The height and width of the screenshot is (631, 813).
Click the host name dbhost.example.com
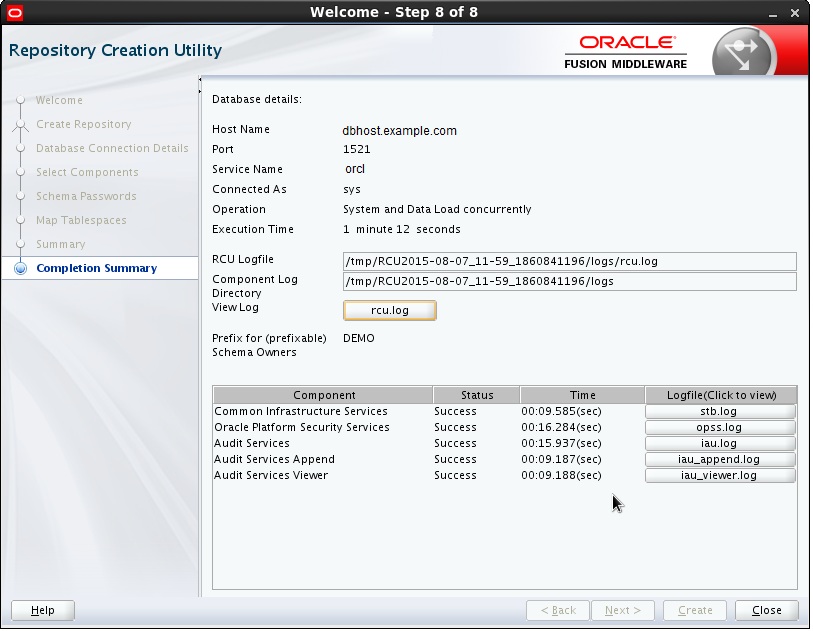pyautogui.click(x=400, y=131)
